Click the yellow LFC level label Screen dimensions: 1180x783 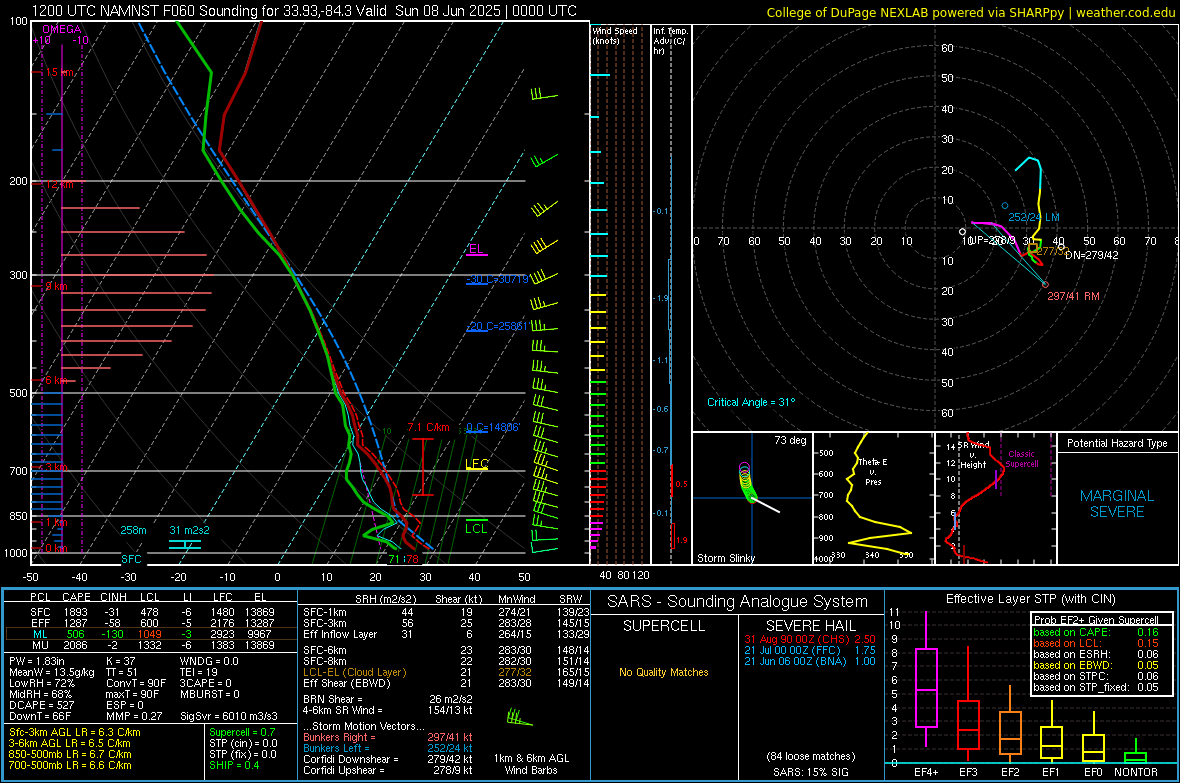tap(477, 464)
